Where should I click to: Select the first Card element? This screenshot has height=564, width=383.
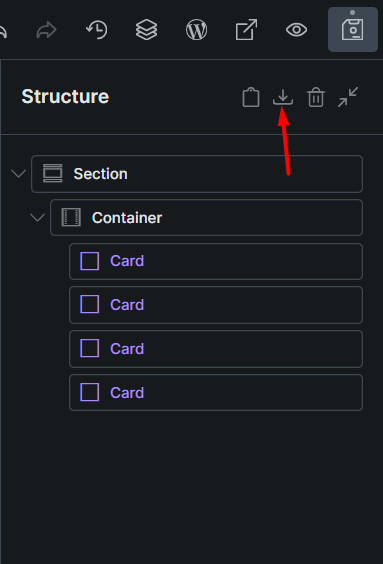(216, 261)
